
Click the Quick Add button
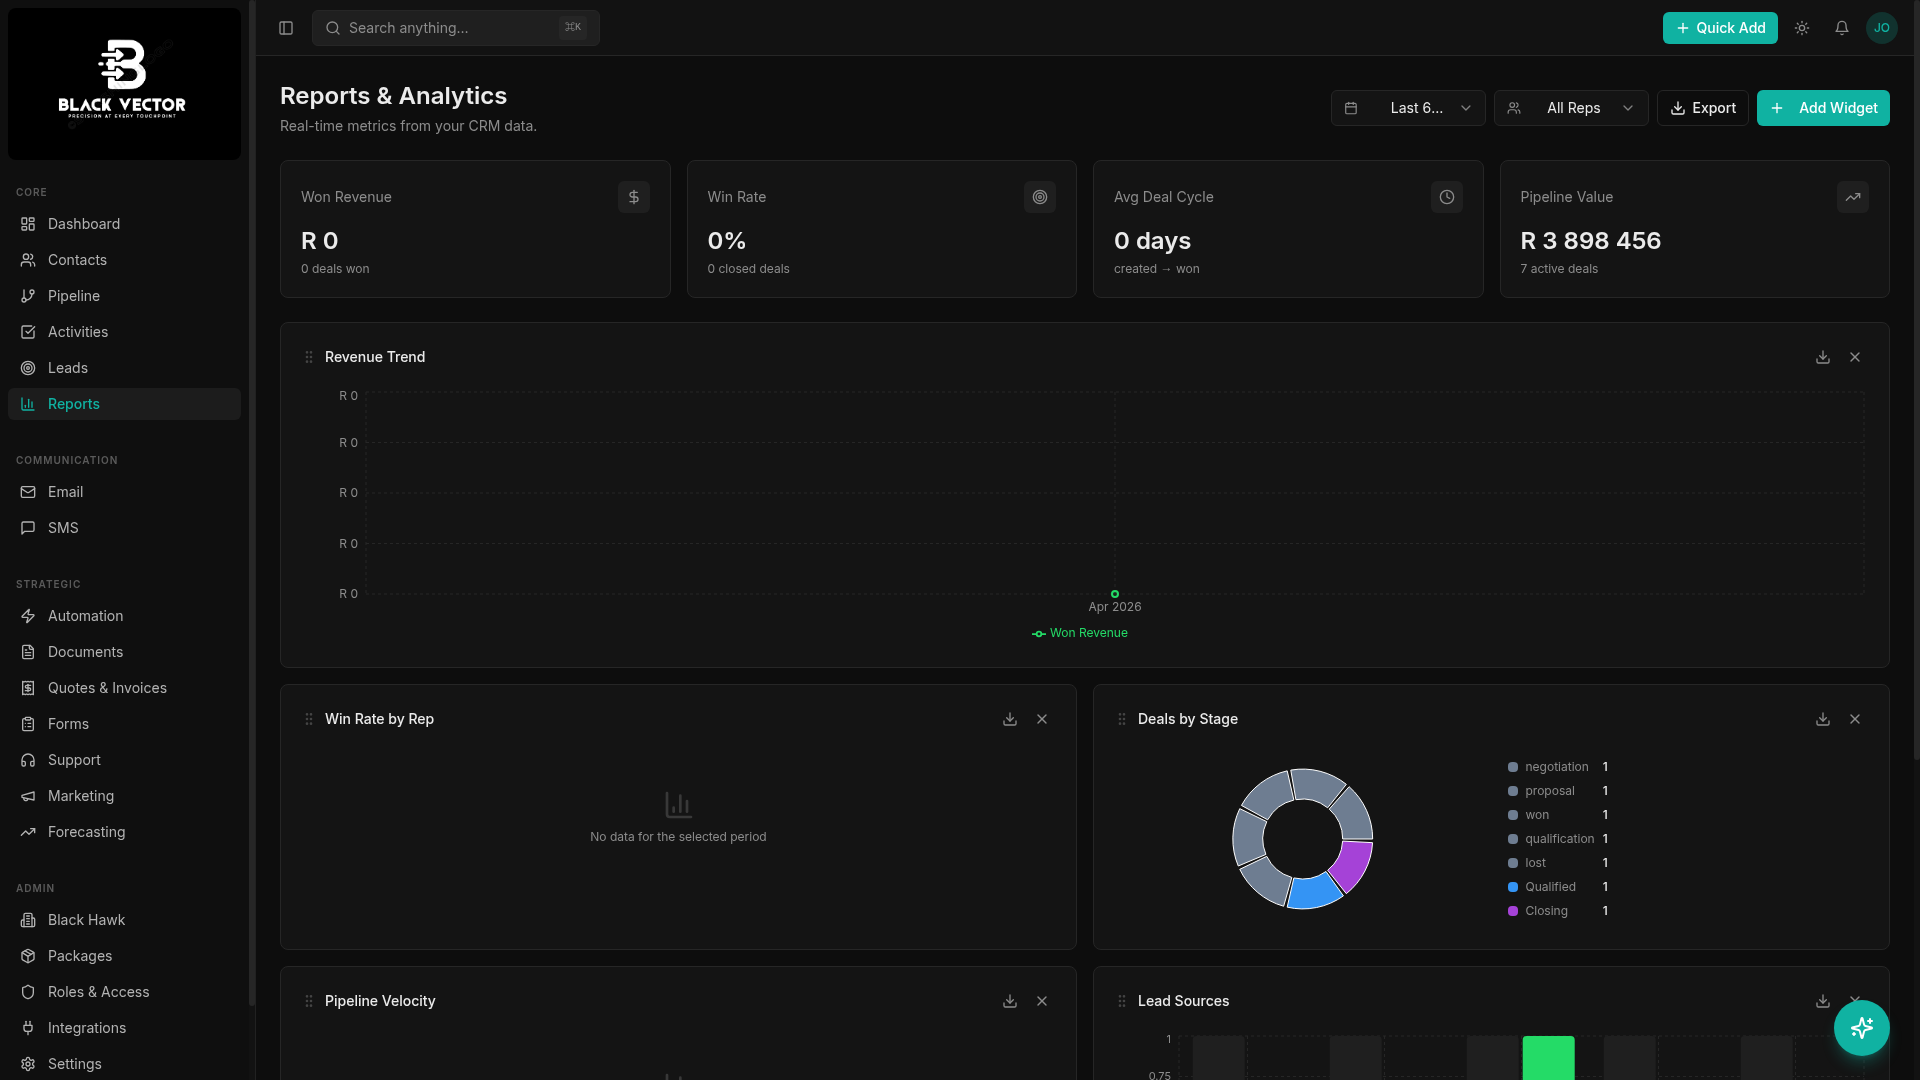pyautogui.click(x=1720, y=28)
